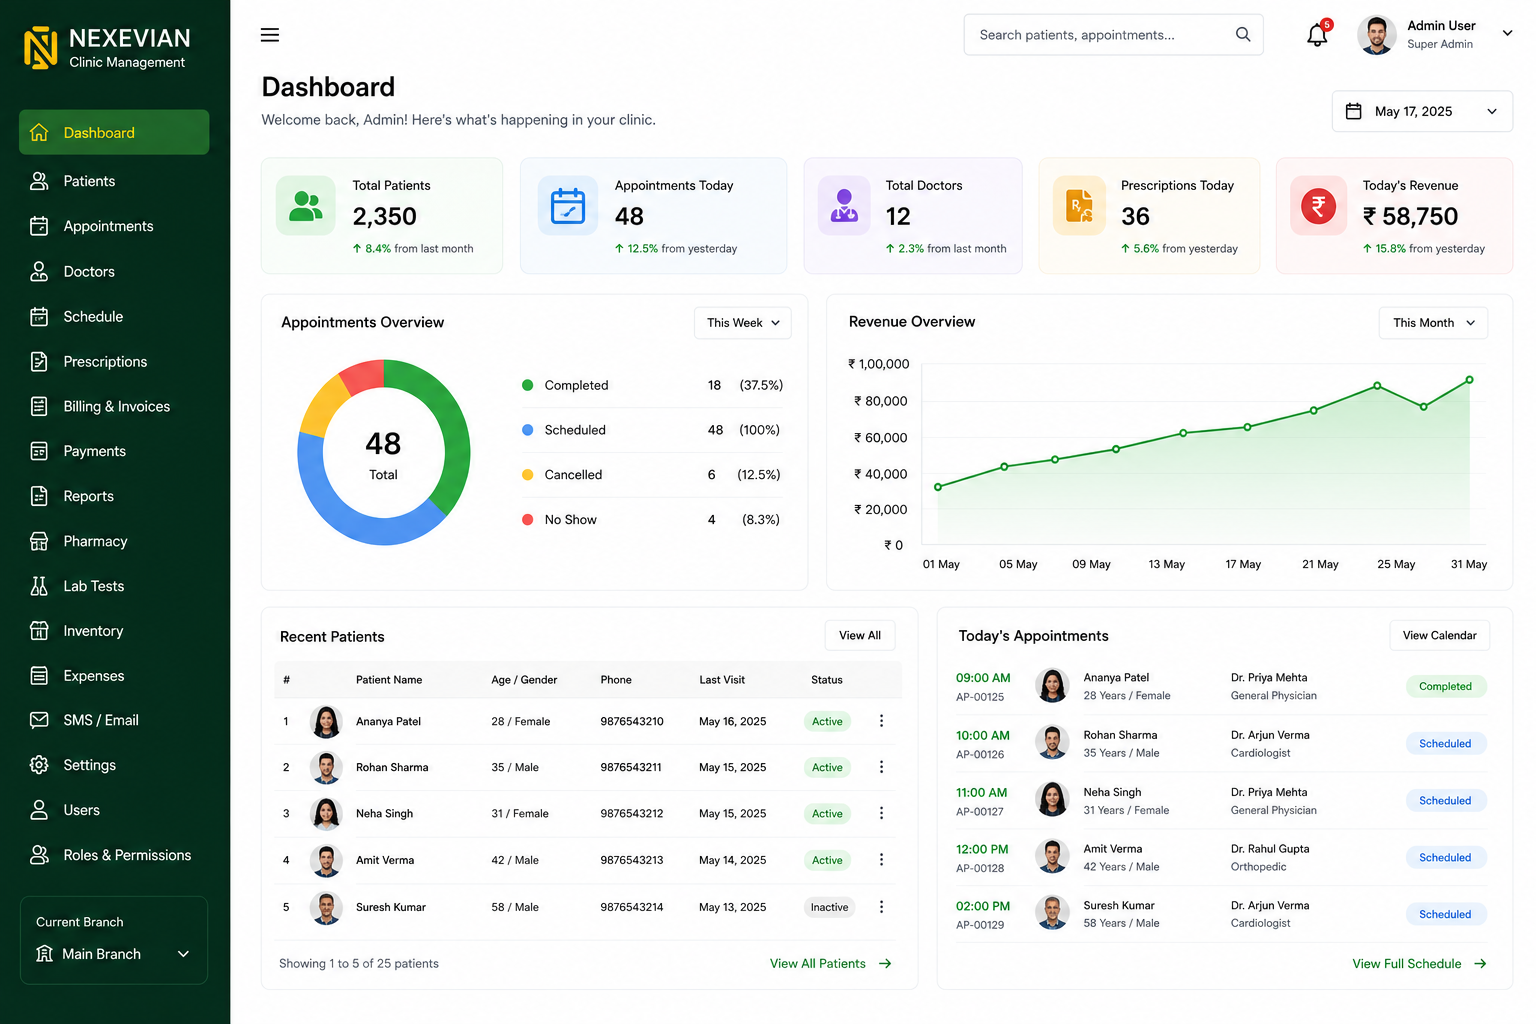The height and width of the screenshot is (1024, 1536).
Task: Focus the Search patients, appointments field
Action: (x=1113, y=35)
